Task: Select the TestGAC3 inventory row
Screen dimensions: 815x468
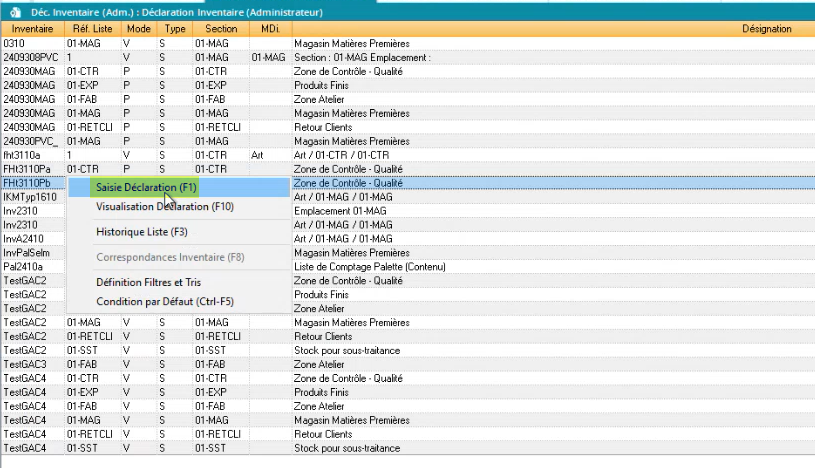Action: [30, 365]
